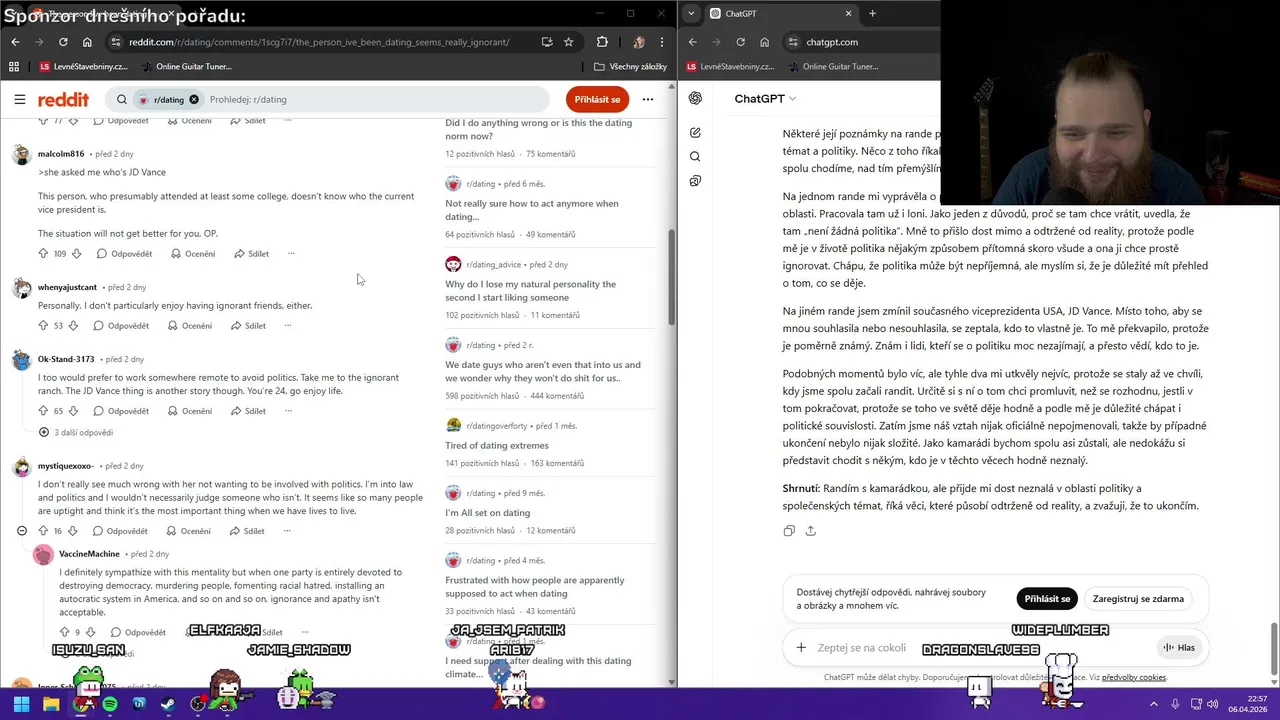Upvote VaccineMachine's comment
The image size is (1280, 720).
point(64,632)
